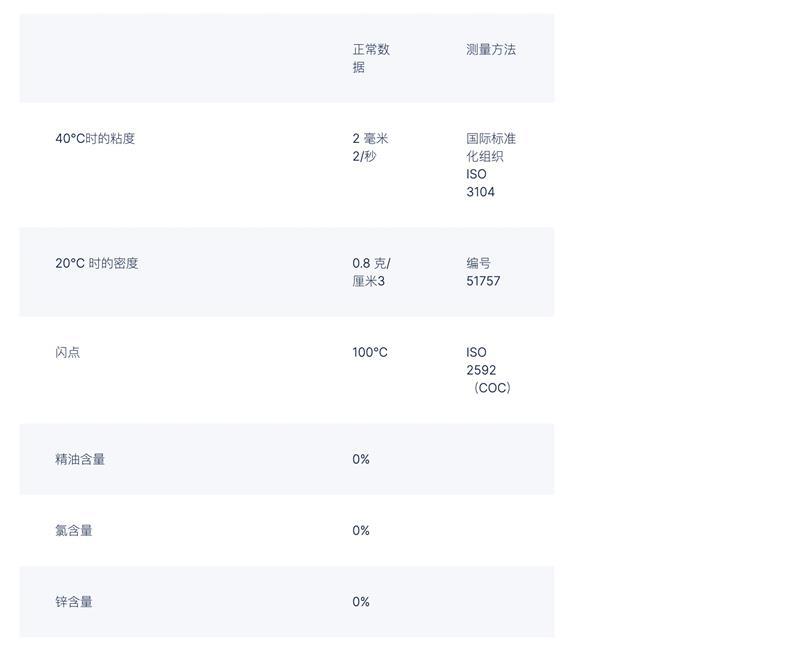Select the 0.8 克/厘米3 density value

[x=371, y=272]
